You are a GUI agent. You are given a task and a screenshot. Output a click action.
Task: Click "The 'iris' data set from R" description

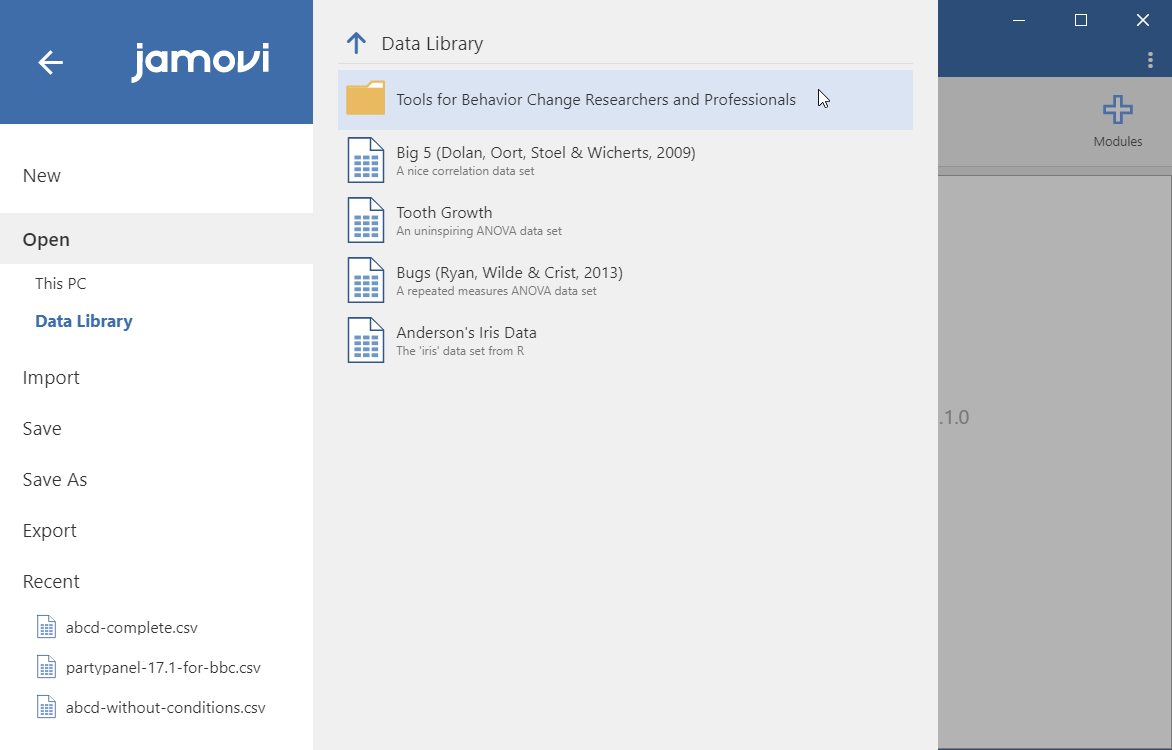[460, 351]
